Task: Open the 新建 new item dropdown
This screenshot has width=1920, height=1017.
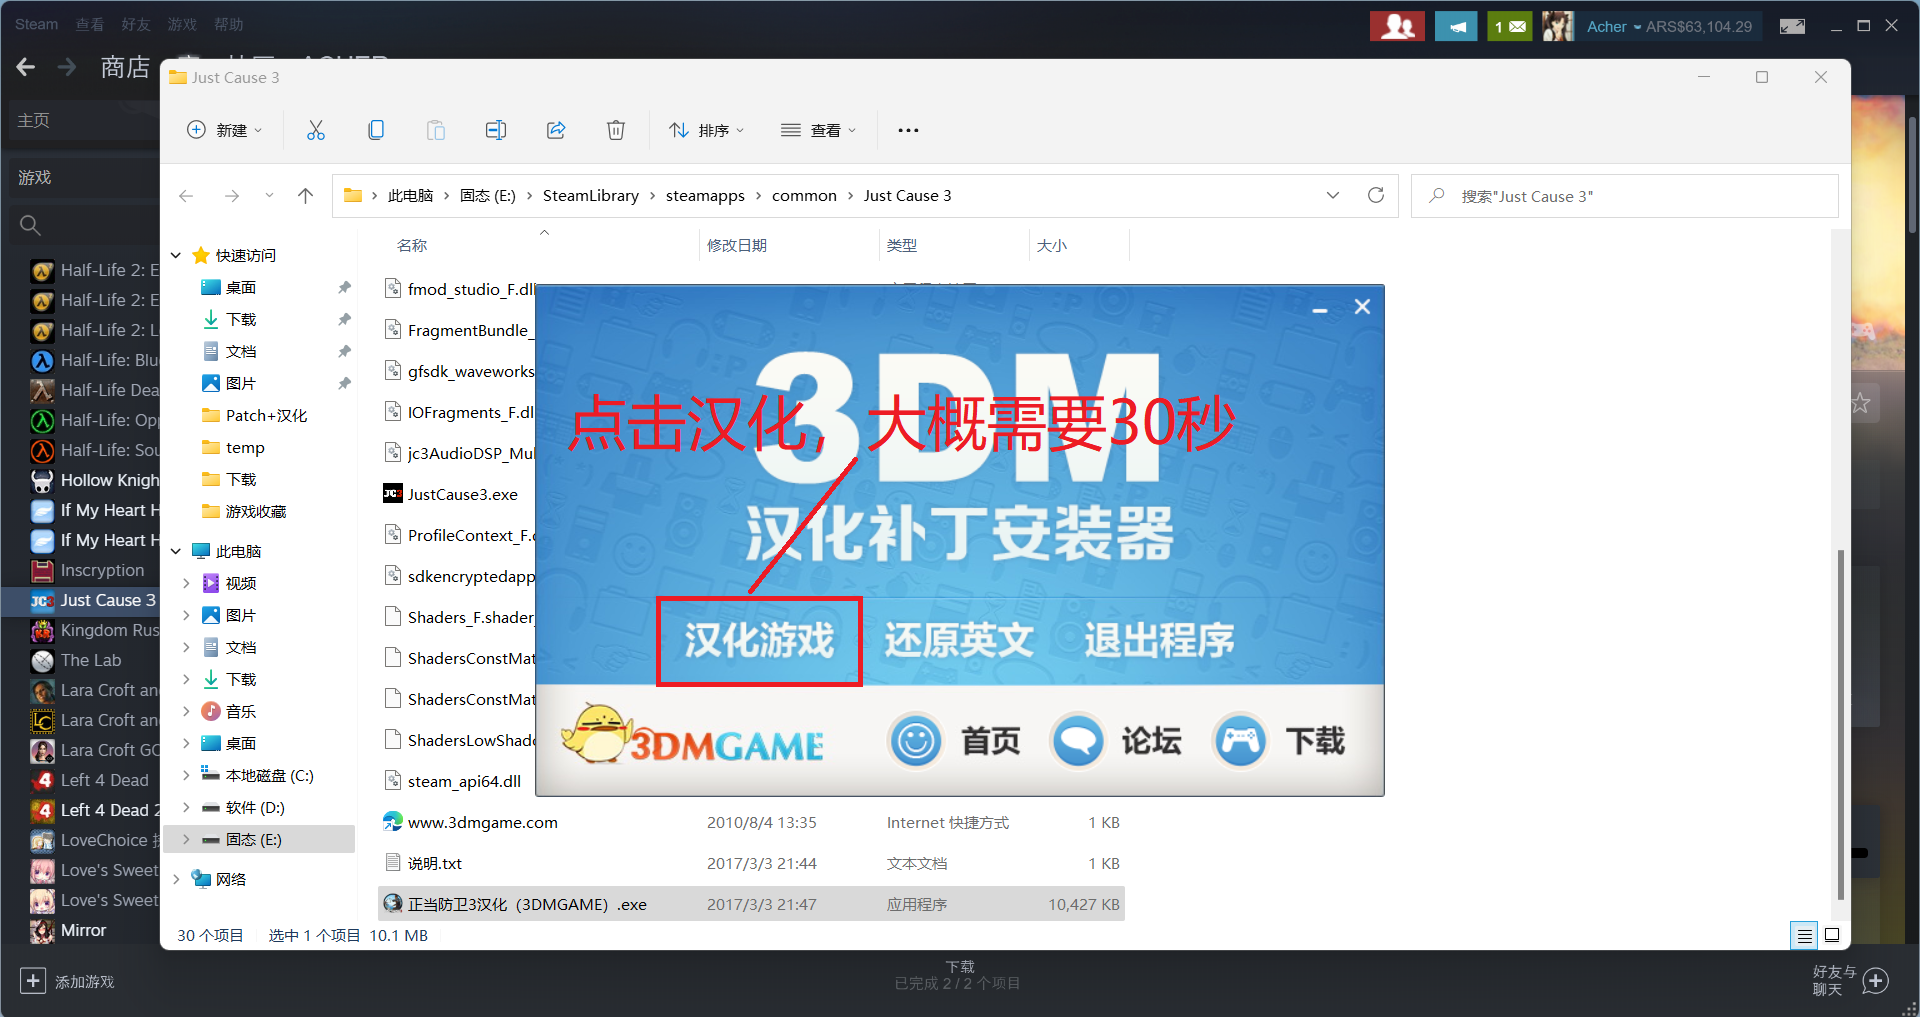Action: pos(225,130)
